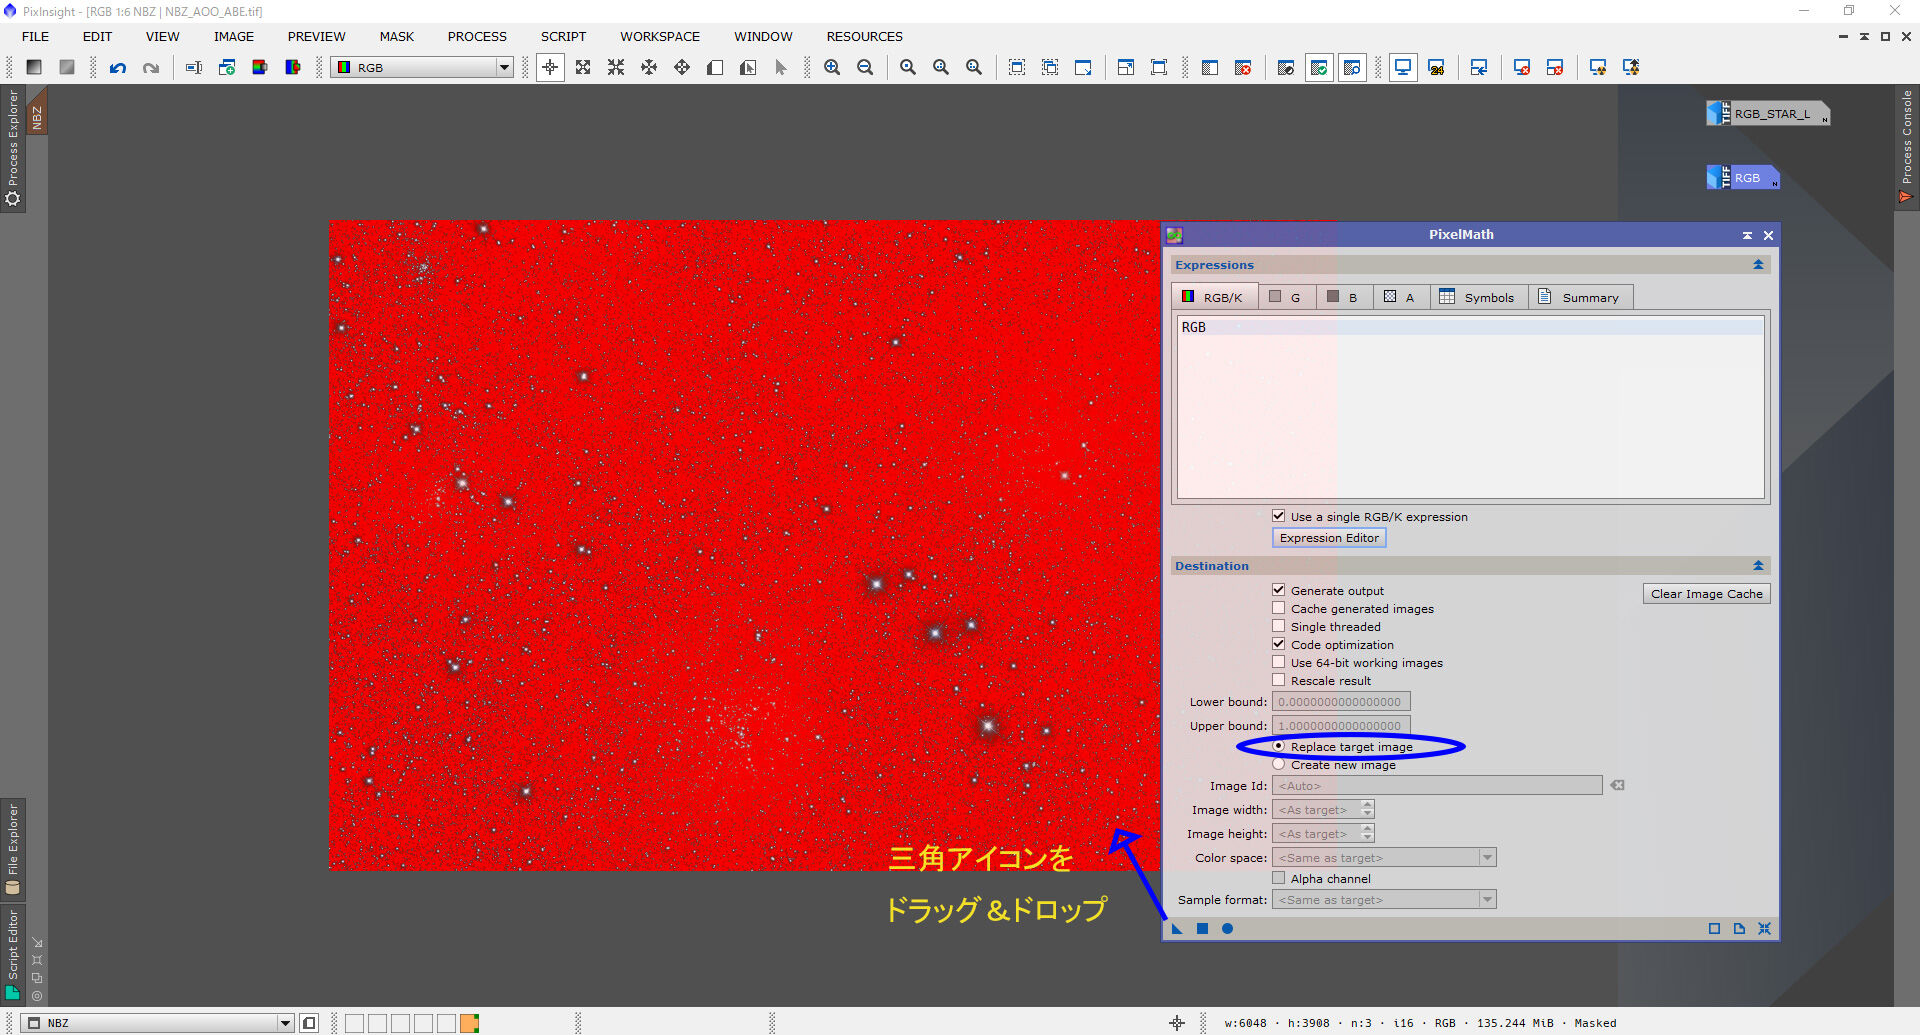Open the PROCESS menu
The image size is (1920, 1035).
click(x=477, y=36)
